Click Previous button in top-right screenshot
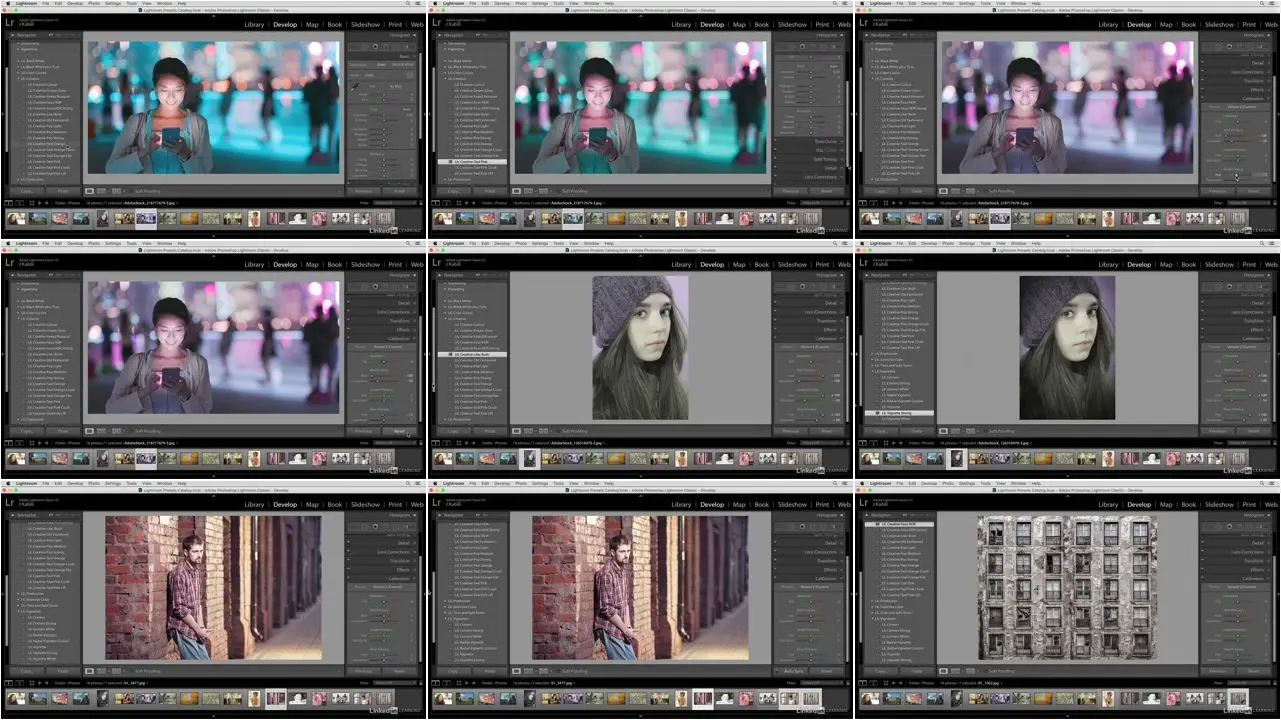This screenshot has width=1281, height=720. 1217,191
